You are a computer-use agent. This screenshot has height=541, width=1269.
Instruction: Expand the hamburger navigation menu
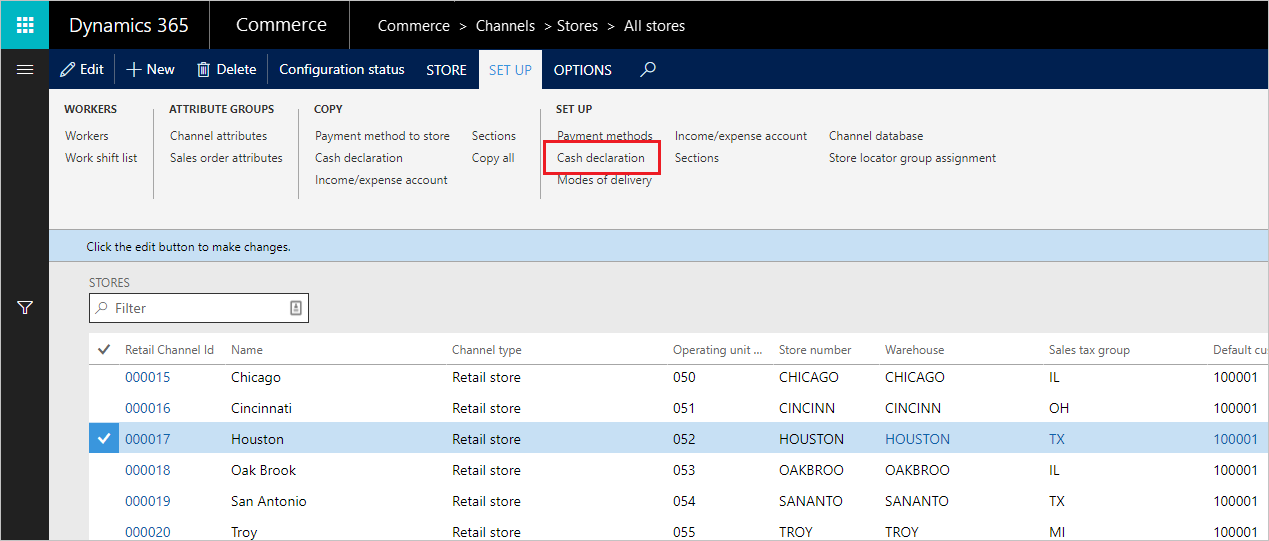click(25, 70)
